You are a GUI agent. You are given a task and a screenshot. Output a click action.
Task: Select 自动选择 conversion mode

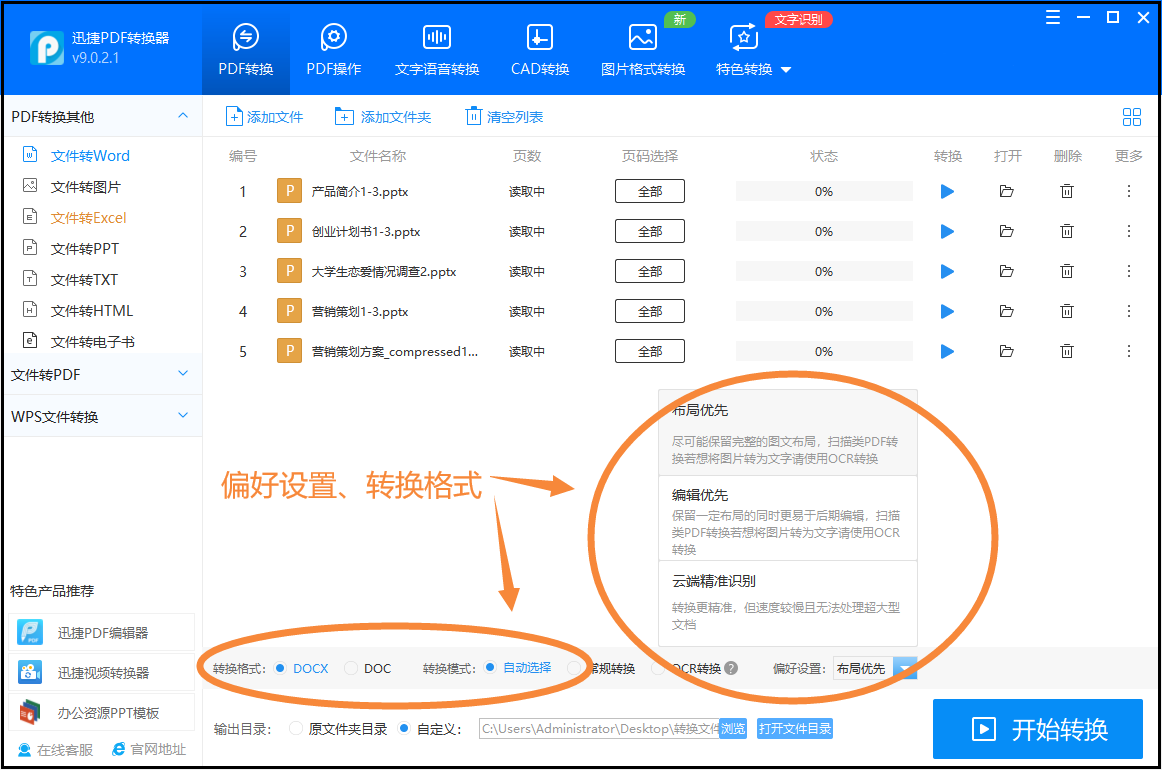coord(490,668)
